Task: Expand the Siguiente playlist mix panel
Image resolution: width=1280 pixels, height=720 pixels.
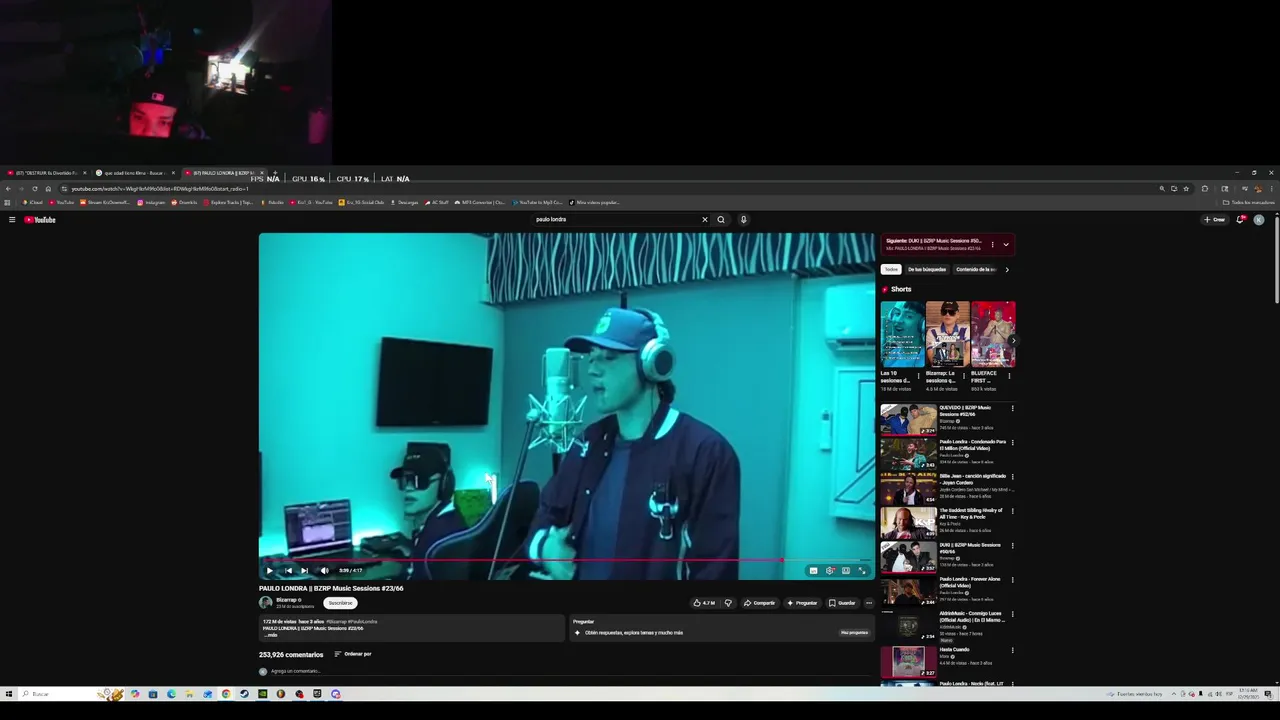Action: coord(1006,244)
